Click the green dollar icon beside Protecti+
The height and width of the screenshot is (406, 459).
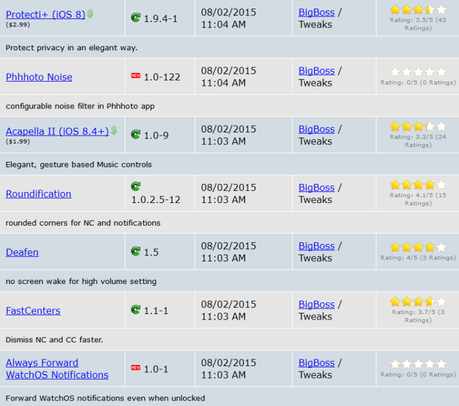pyautogui.click(x=90, y=14)
